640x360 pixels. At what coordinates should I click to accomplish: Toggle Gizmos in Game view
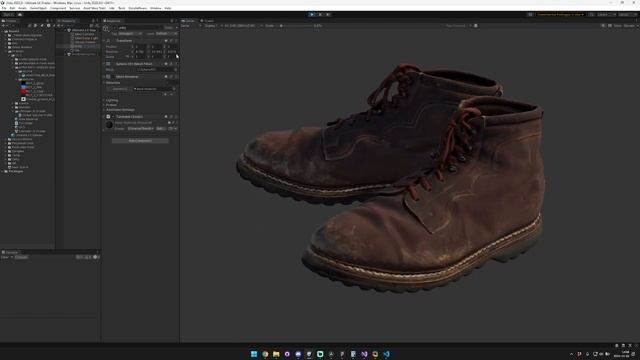point(629,26)
